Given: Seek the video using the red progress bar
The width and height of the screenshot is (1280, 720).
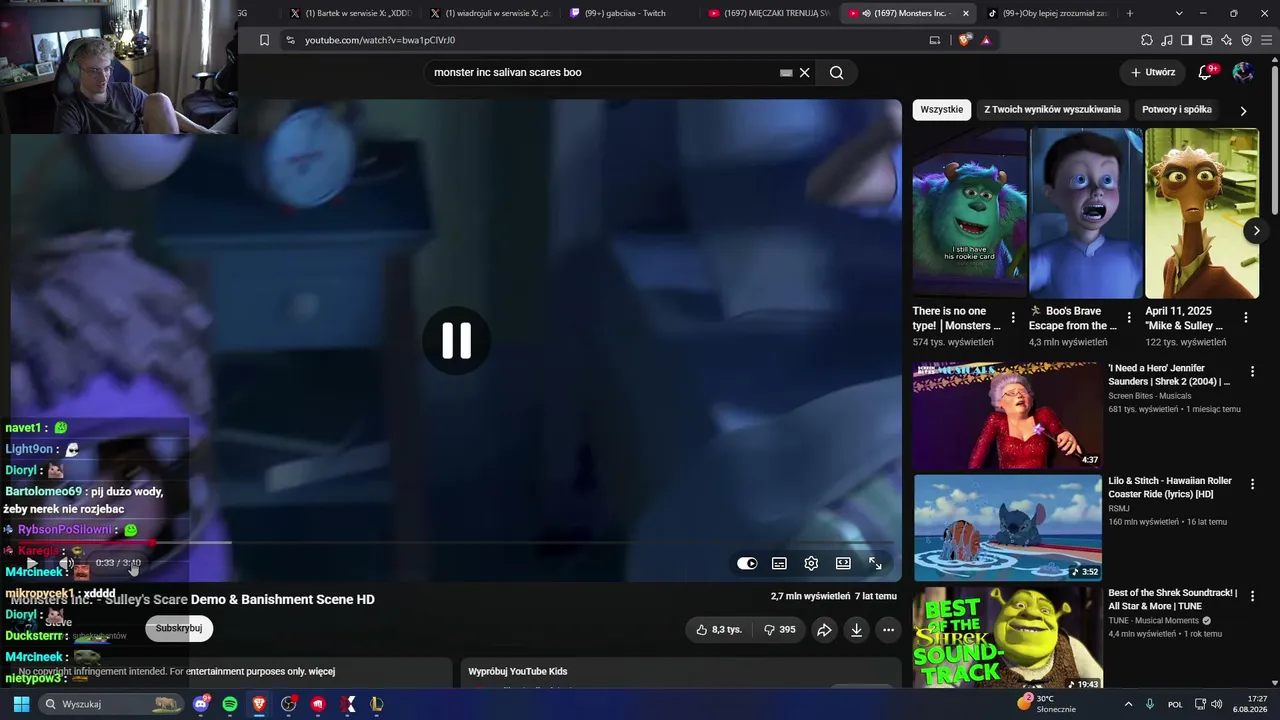Looking at the screenshot, I should click(455, 543).
